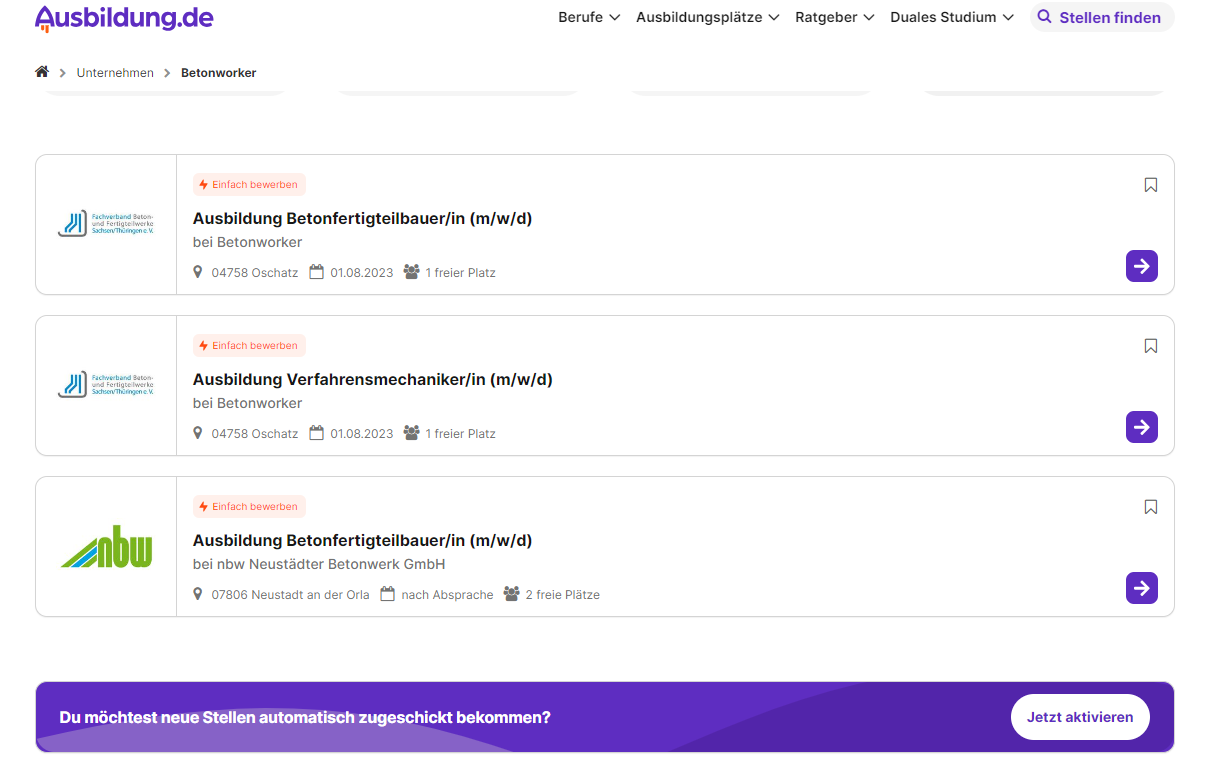
Task: Open Ausbildung Verfahrensmechaniker/in title link
Action: coord(372,379)
